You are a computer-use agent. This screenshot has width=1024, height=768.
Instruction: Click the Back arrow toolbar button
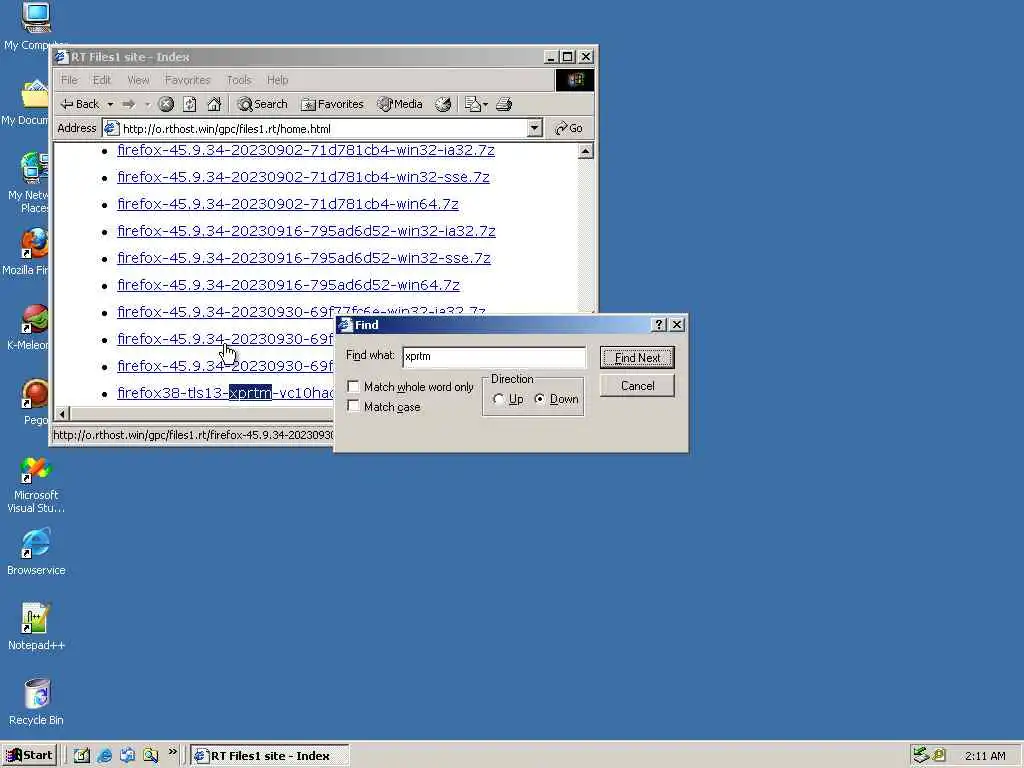pyautogui.click(x=80, y=104)
